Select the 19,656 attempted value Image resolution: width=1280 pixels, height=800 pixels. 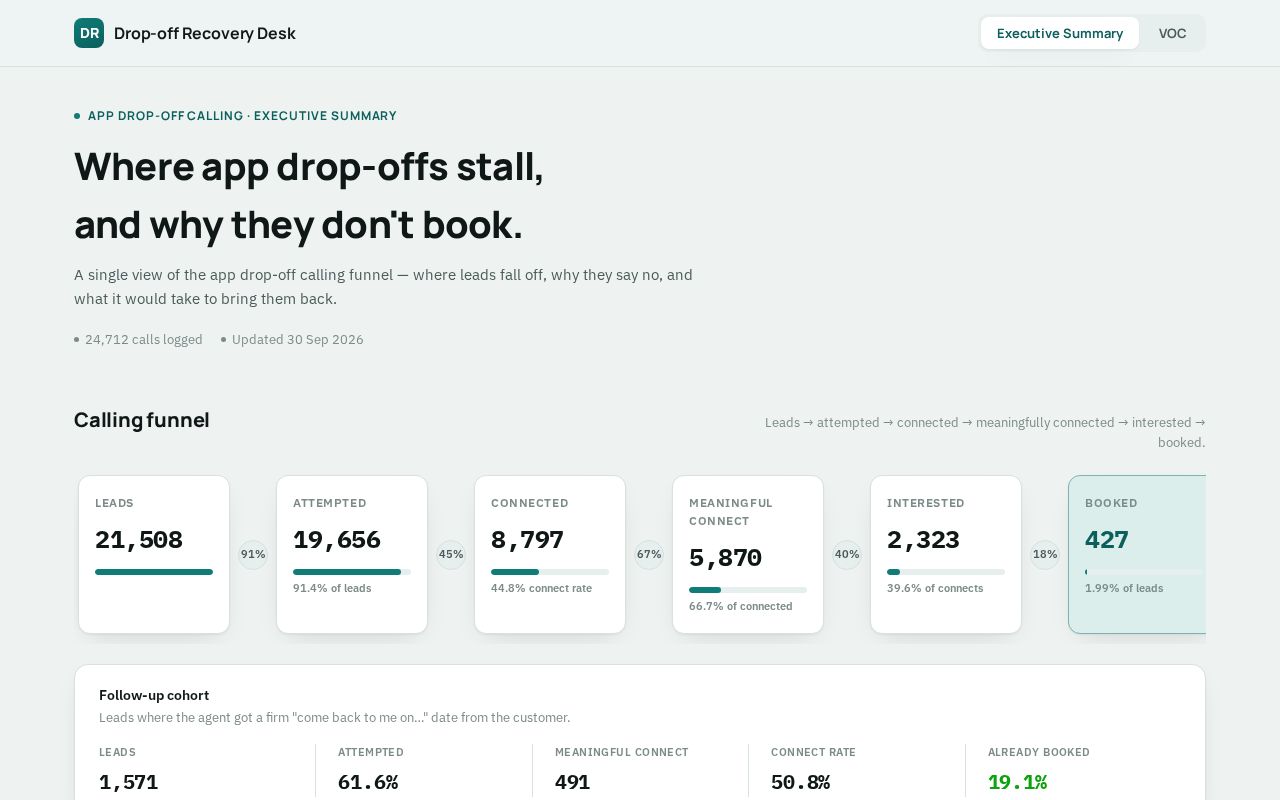(337, 540)
